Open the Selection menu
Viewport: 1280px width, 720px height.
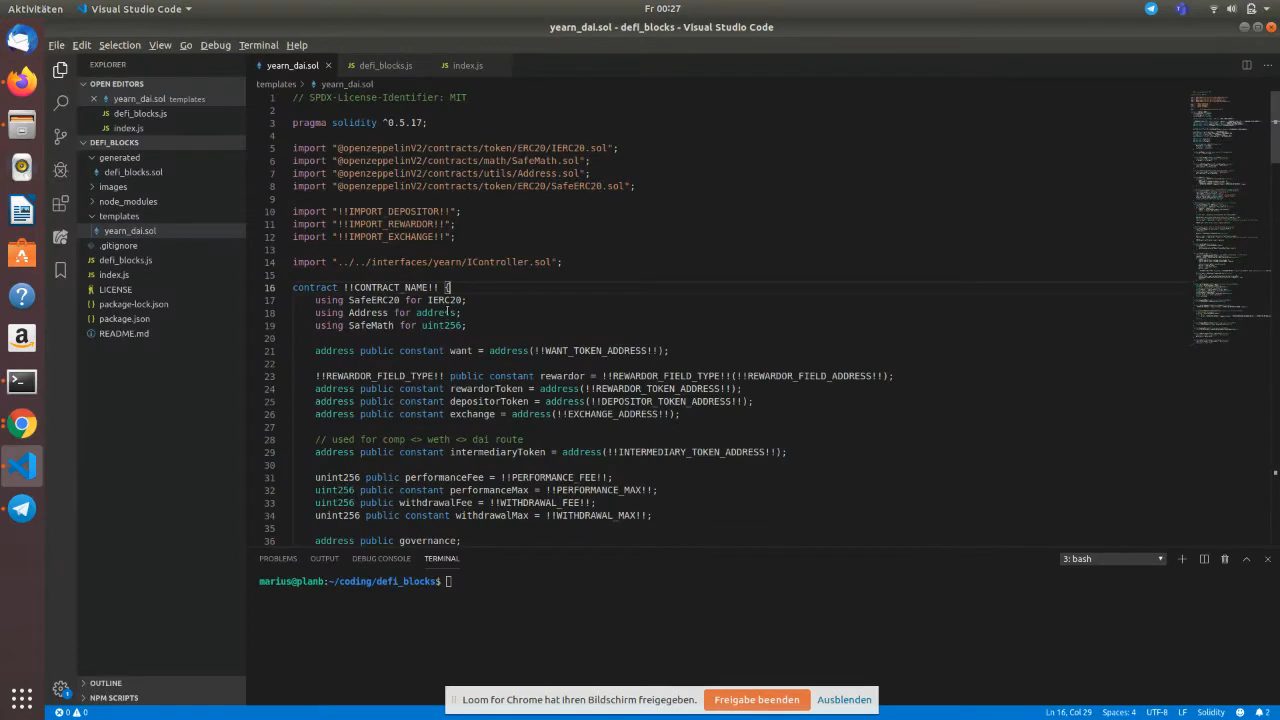coord(119,45)
